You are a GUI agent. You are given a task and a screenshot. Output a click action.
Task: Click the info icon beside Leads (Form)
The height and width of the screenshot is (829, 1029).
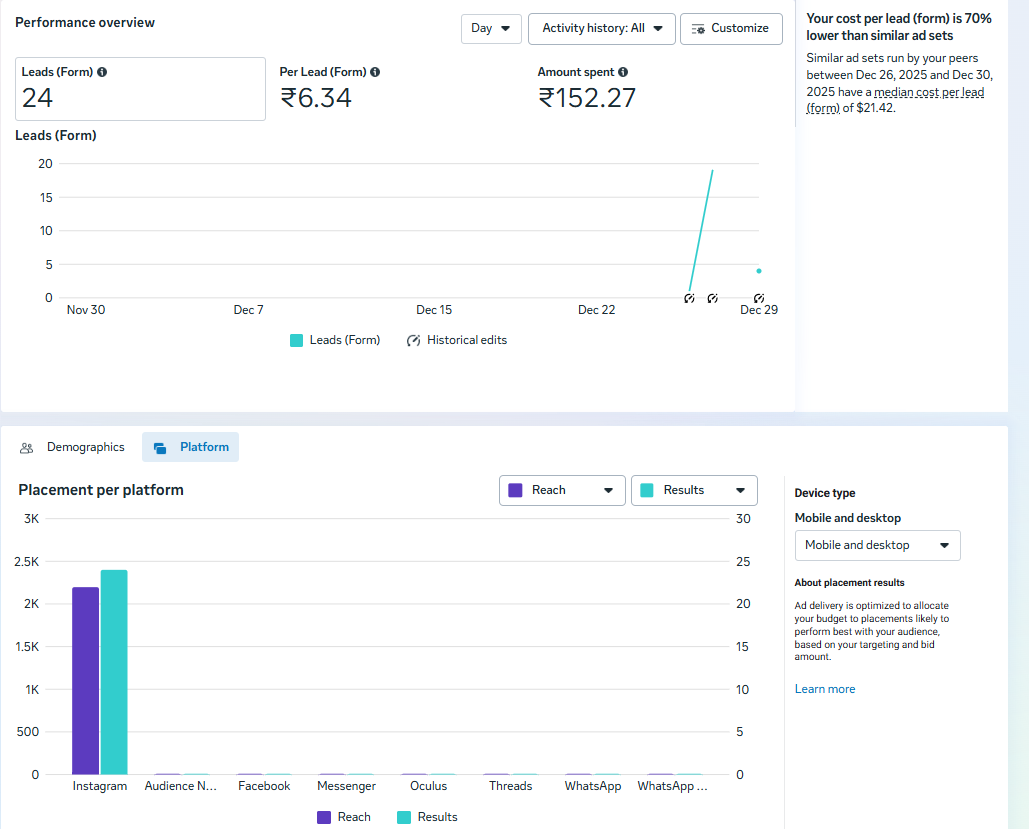tap(102, 72)
